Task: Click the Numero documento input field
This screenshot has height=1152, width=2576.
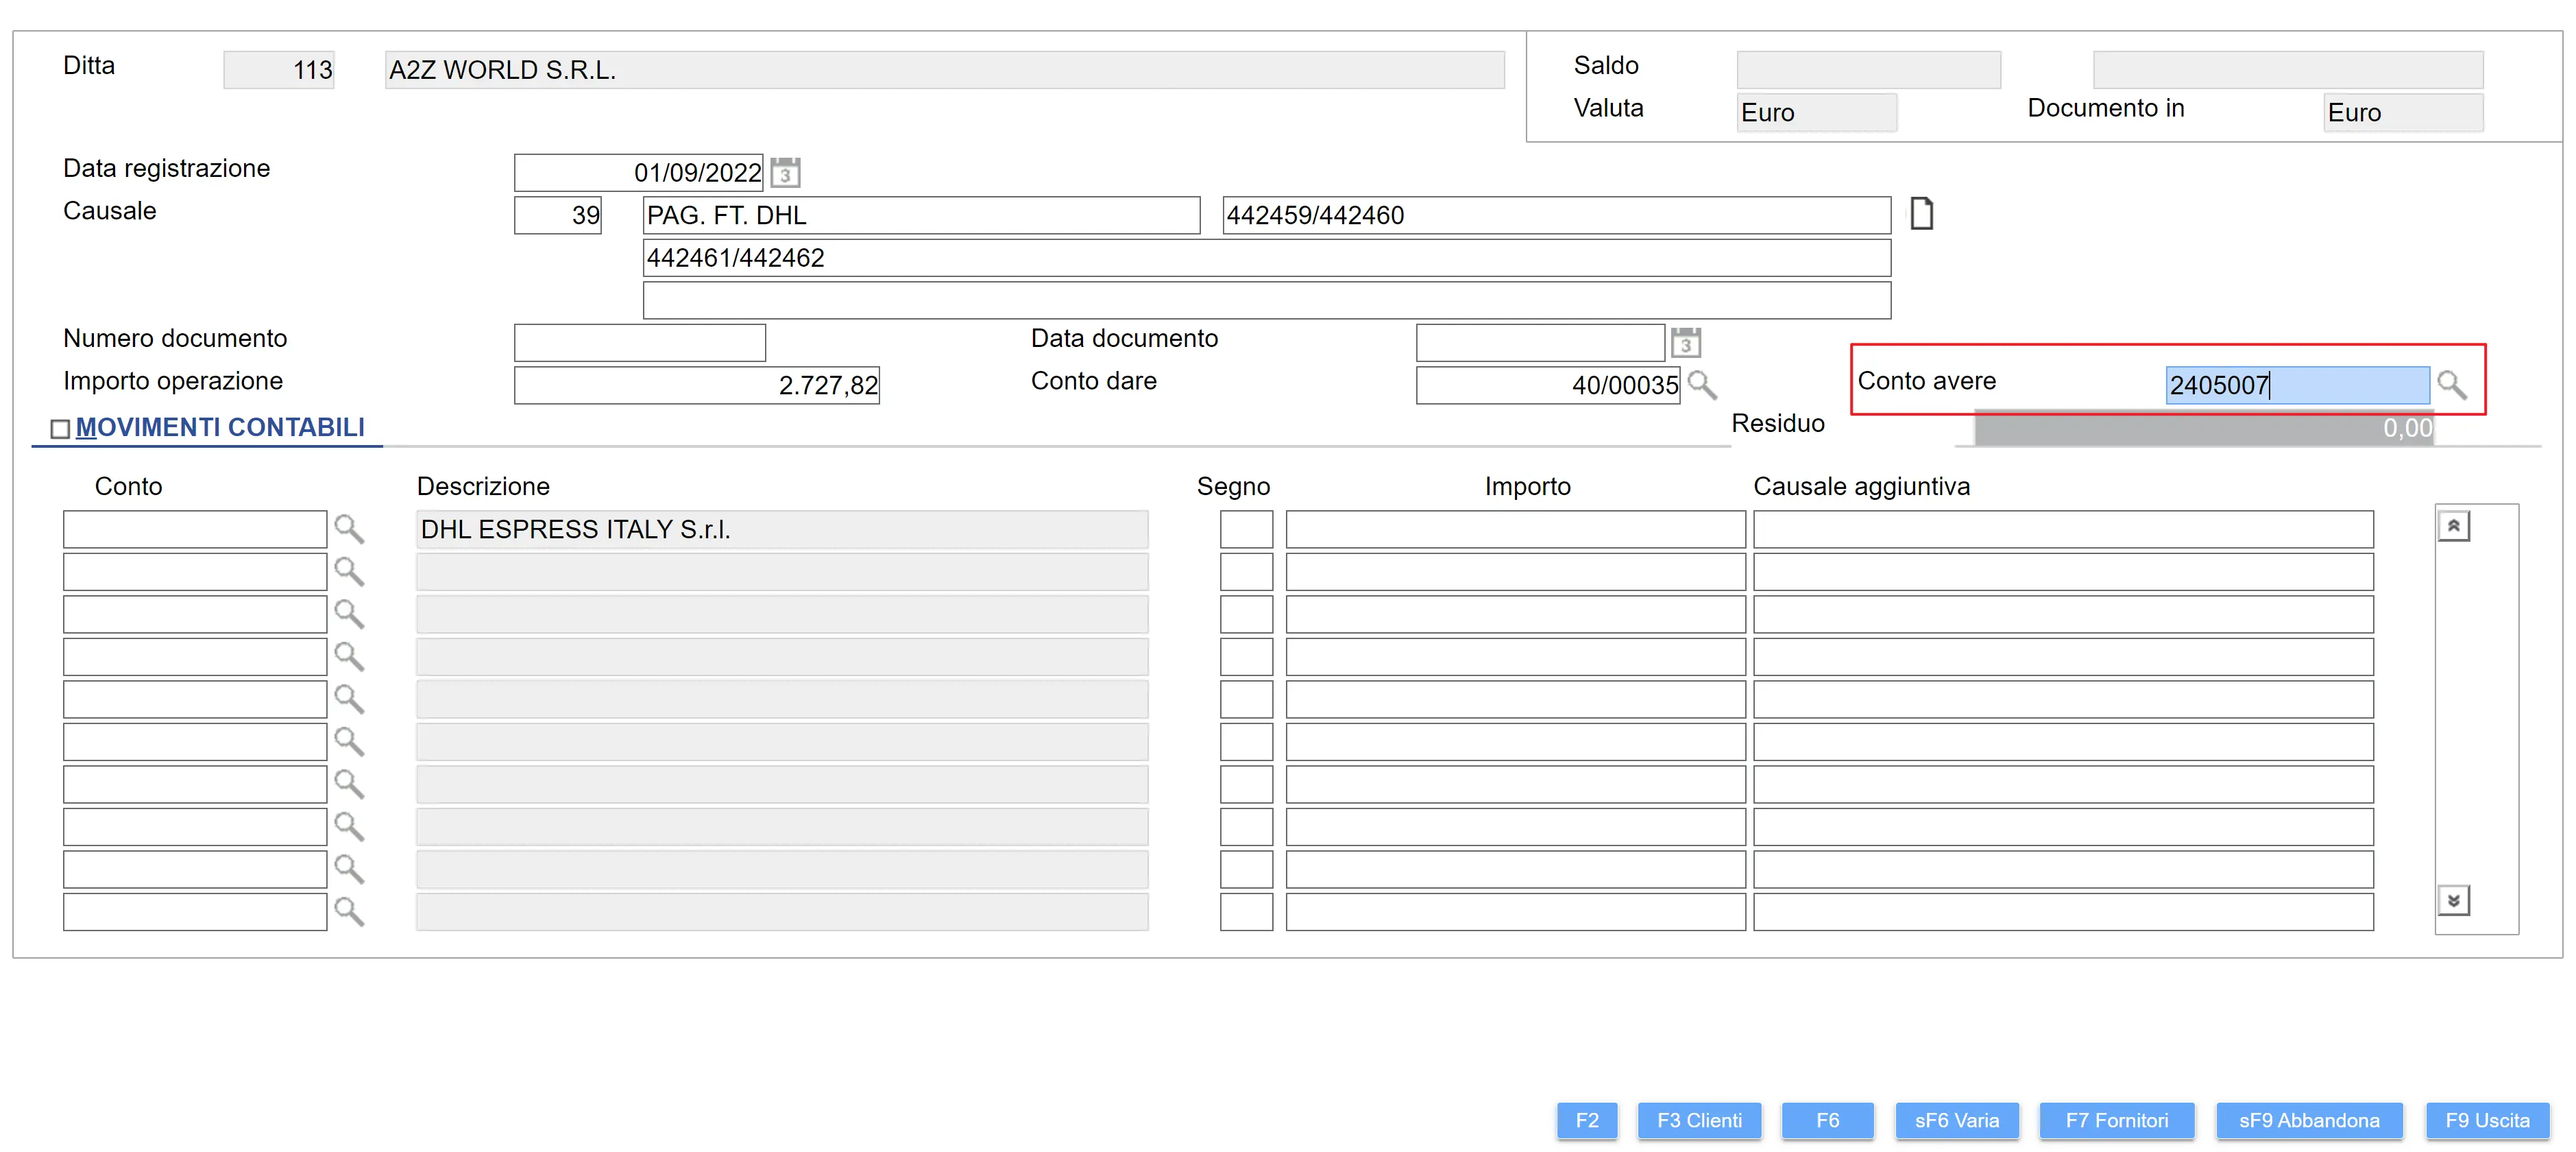Action: 639,343
